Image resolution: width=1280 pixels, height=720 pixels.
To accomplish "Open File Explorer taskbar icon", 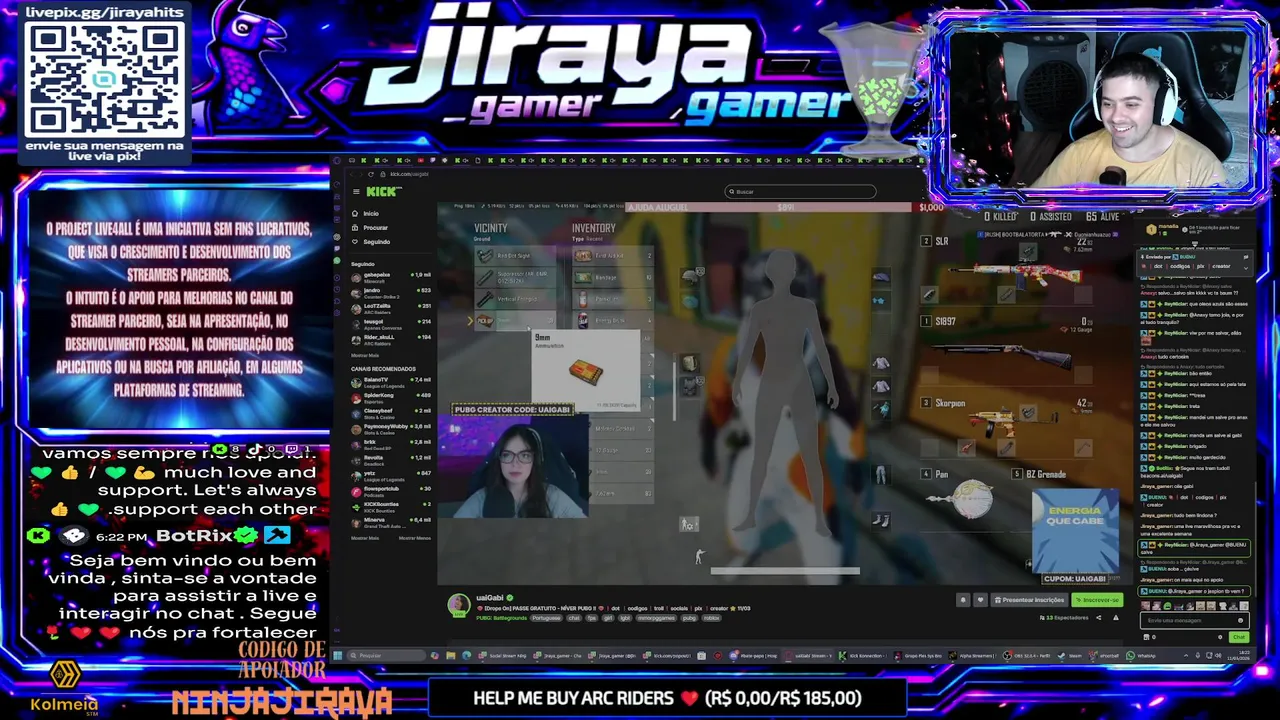I will [450, 656].
